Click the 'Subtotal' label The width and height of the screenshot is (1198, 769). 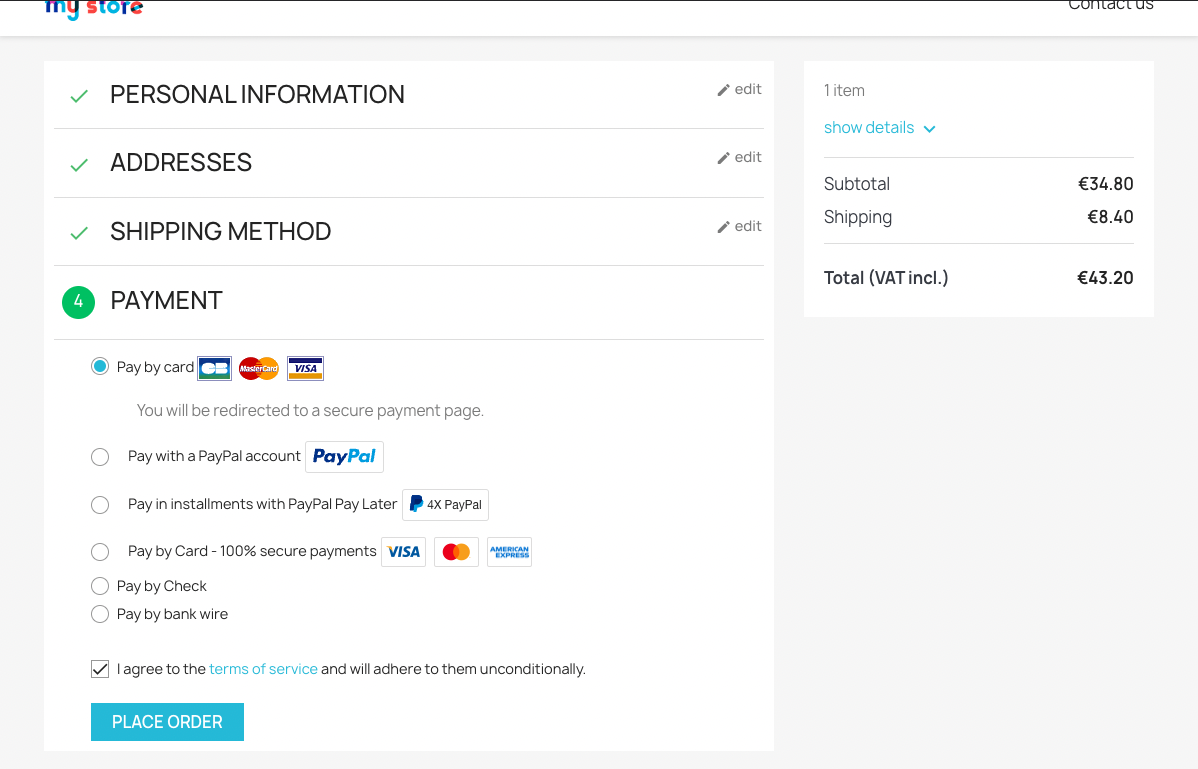click(856, 184)
